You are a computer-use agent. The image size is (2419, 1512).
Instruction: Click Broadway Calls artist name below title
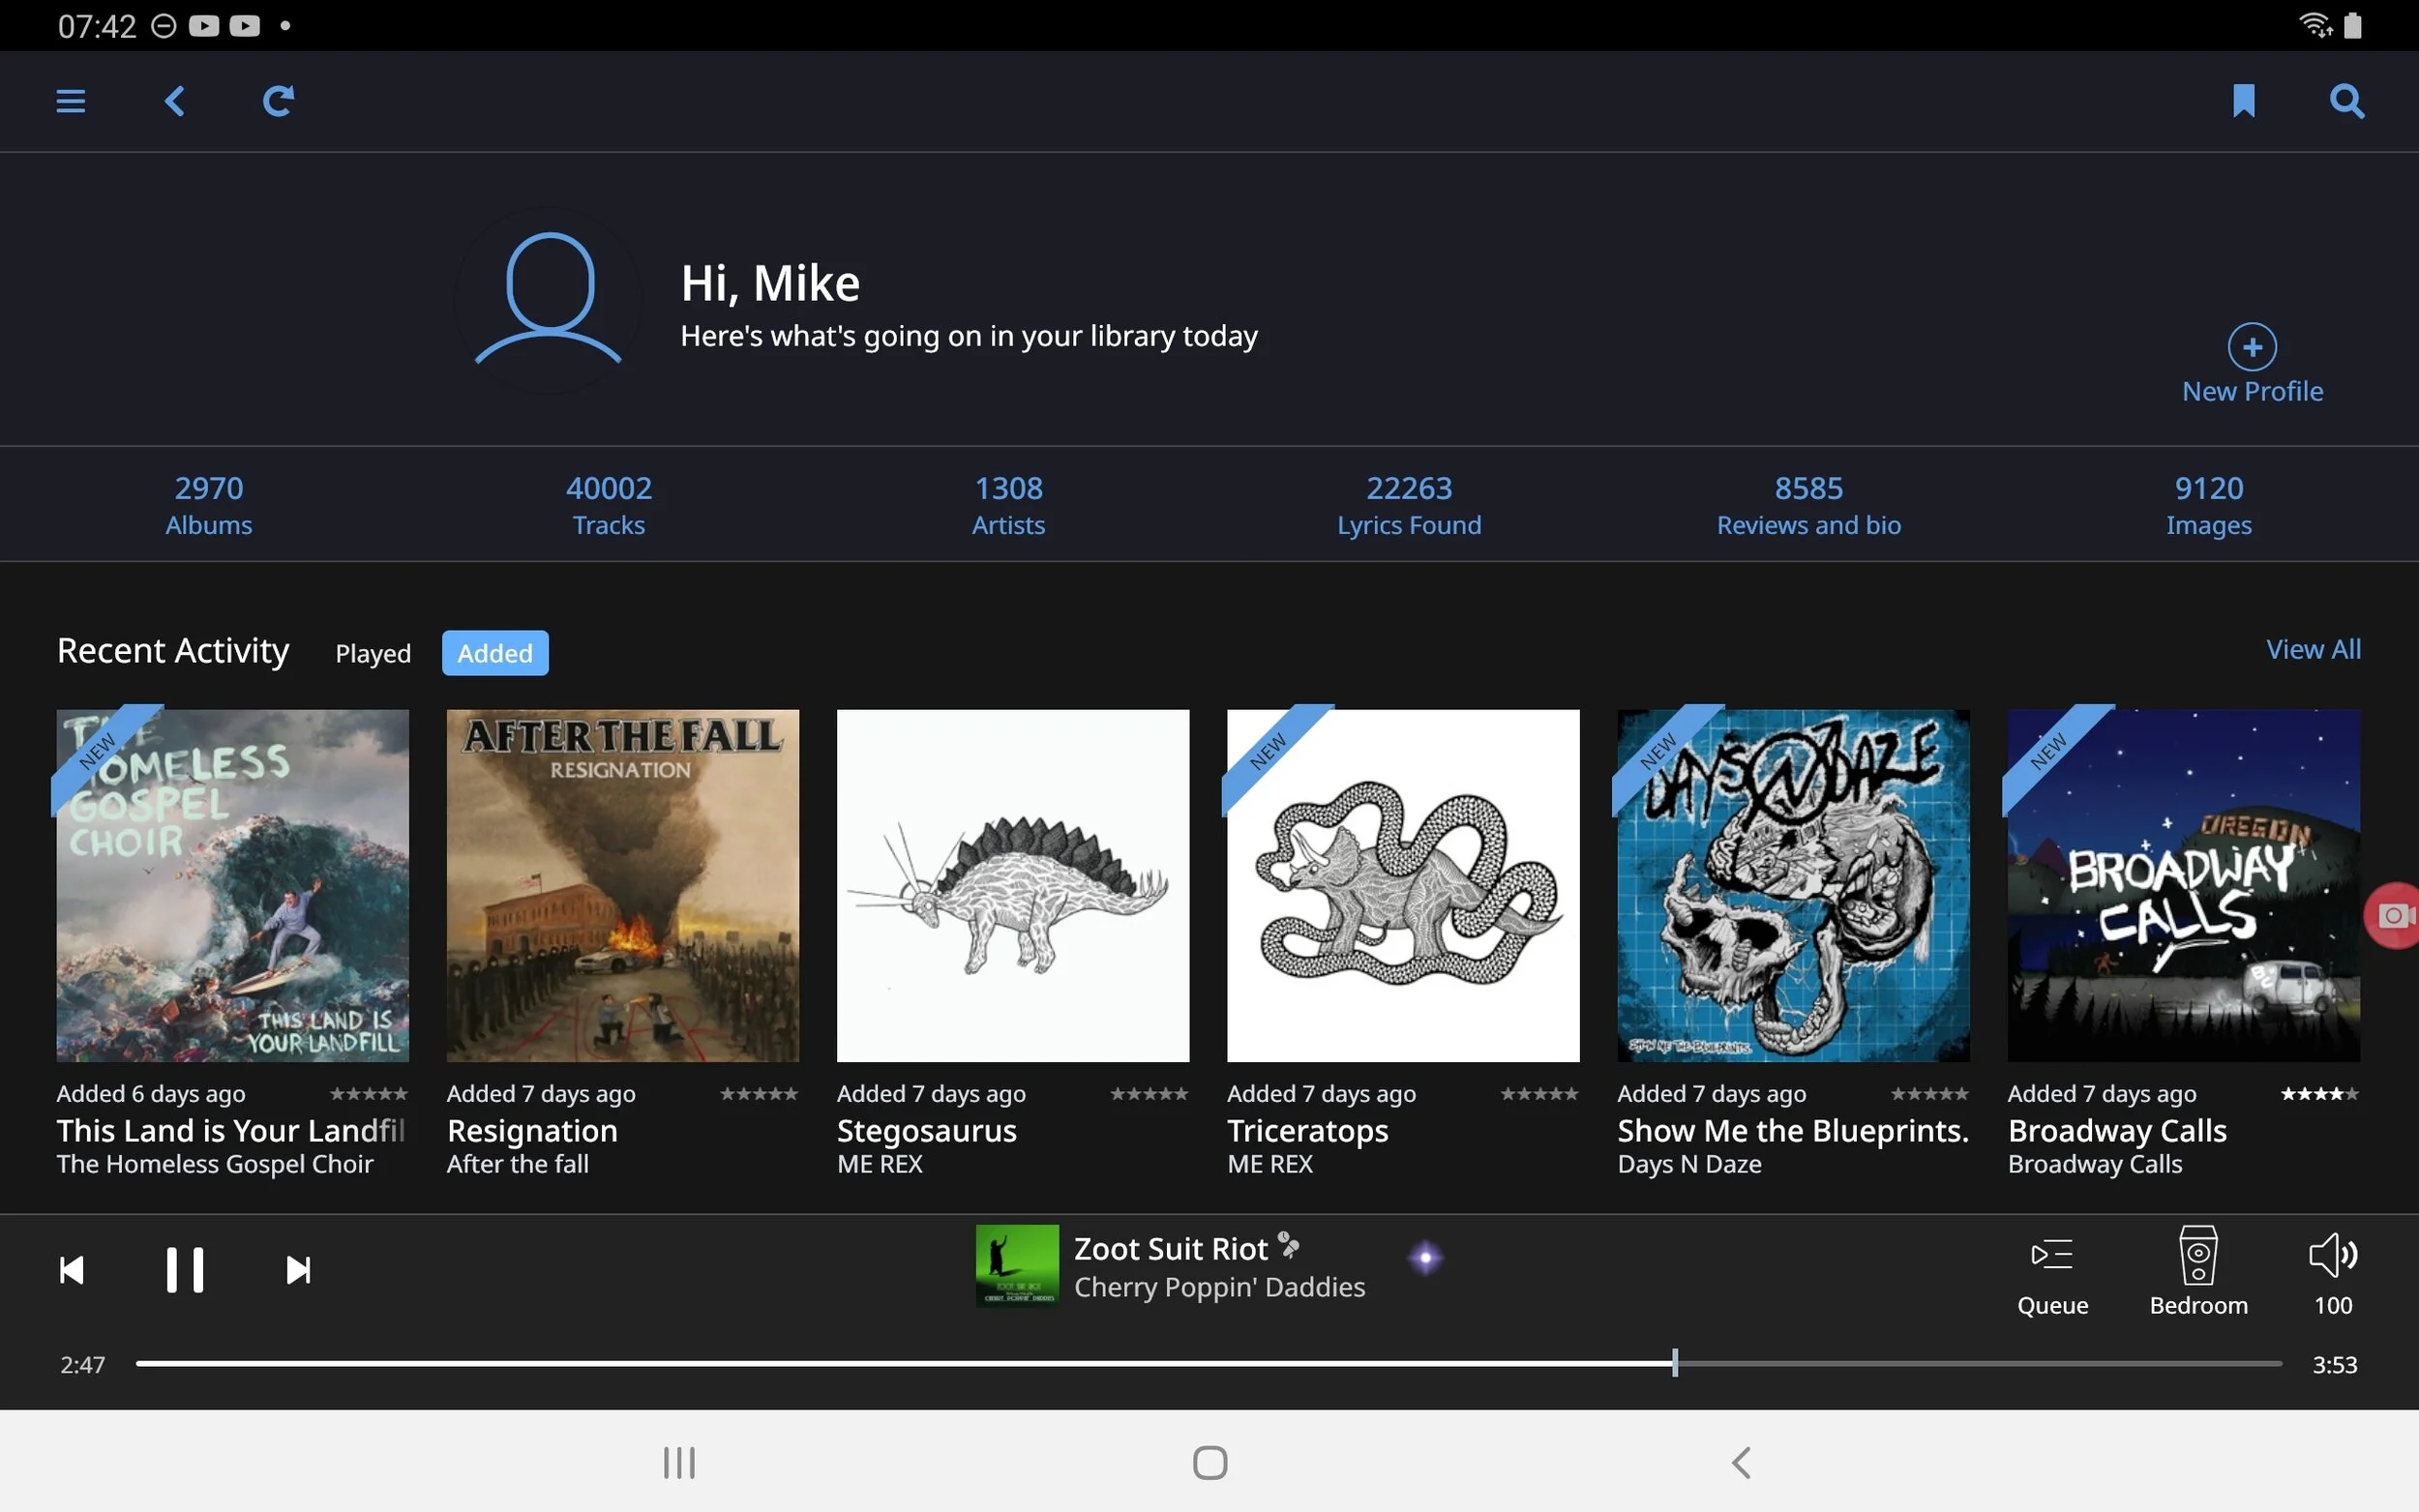coord(2095,1164)
